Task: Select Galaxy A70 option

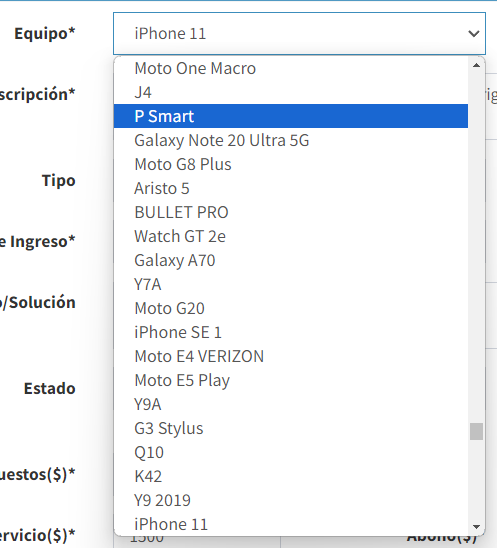Action: [291, 260]
